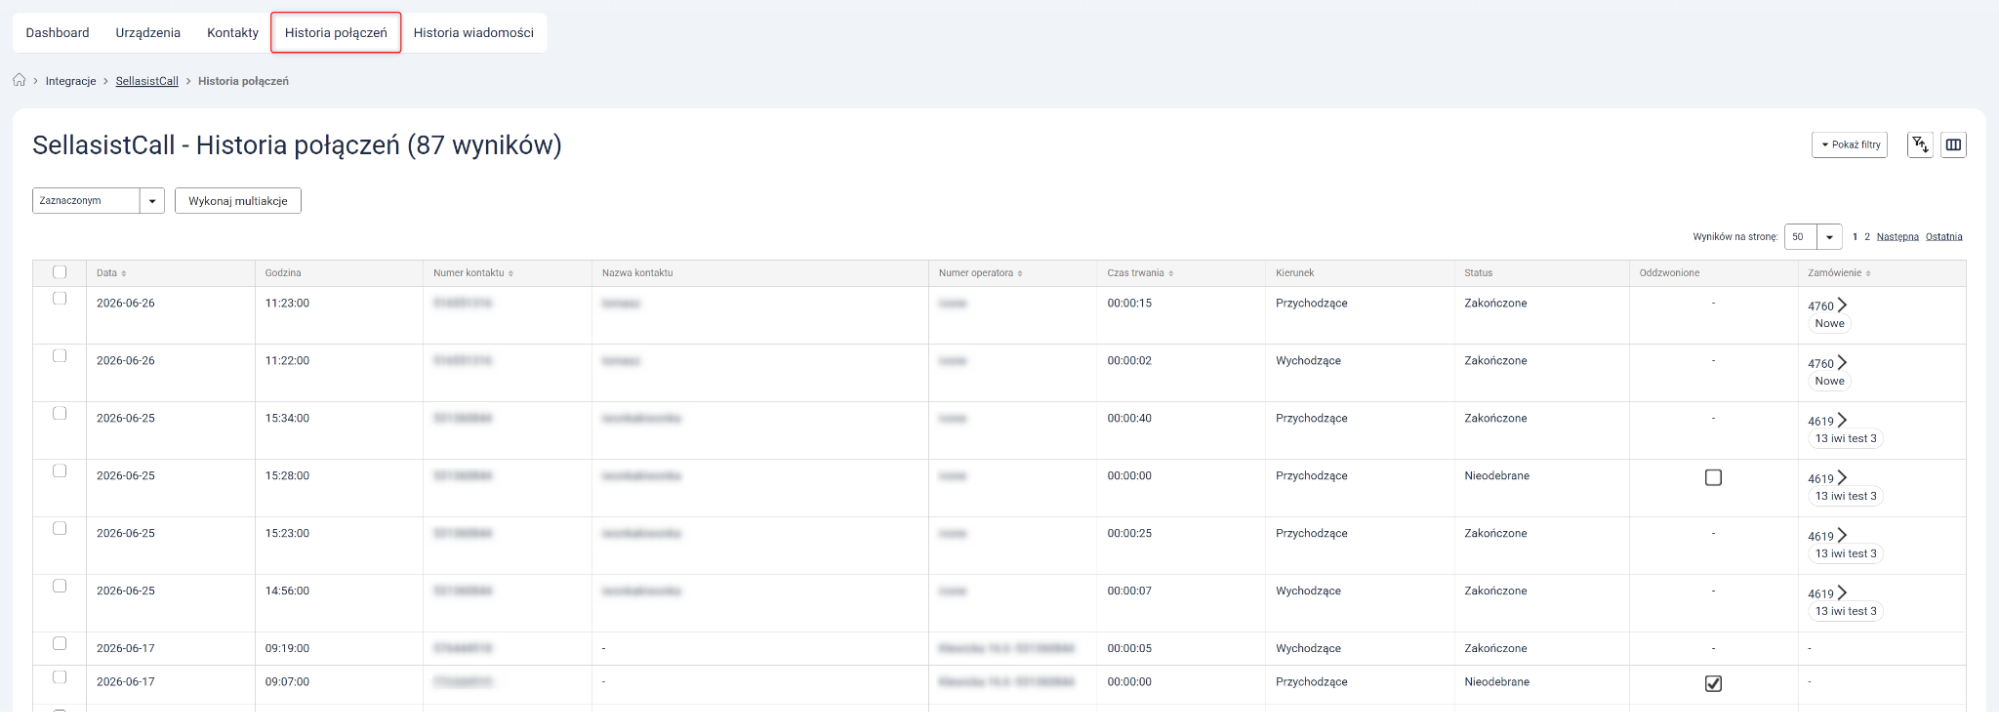This screenshot has width=1999, height=712.
Task: Select the row with time 09:07:00
Action: (60, 677)
